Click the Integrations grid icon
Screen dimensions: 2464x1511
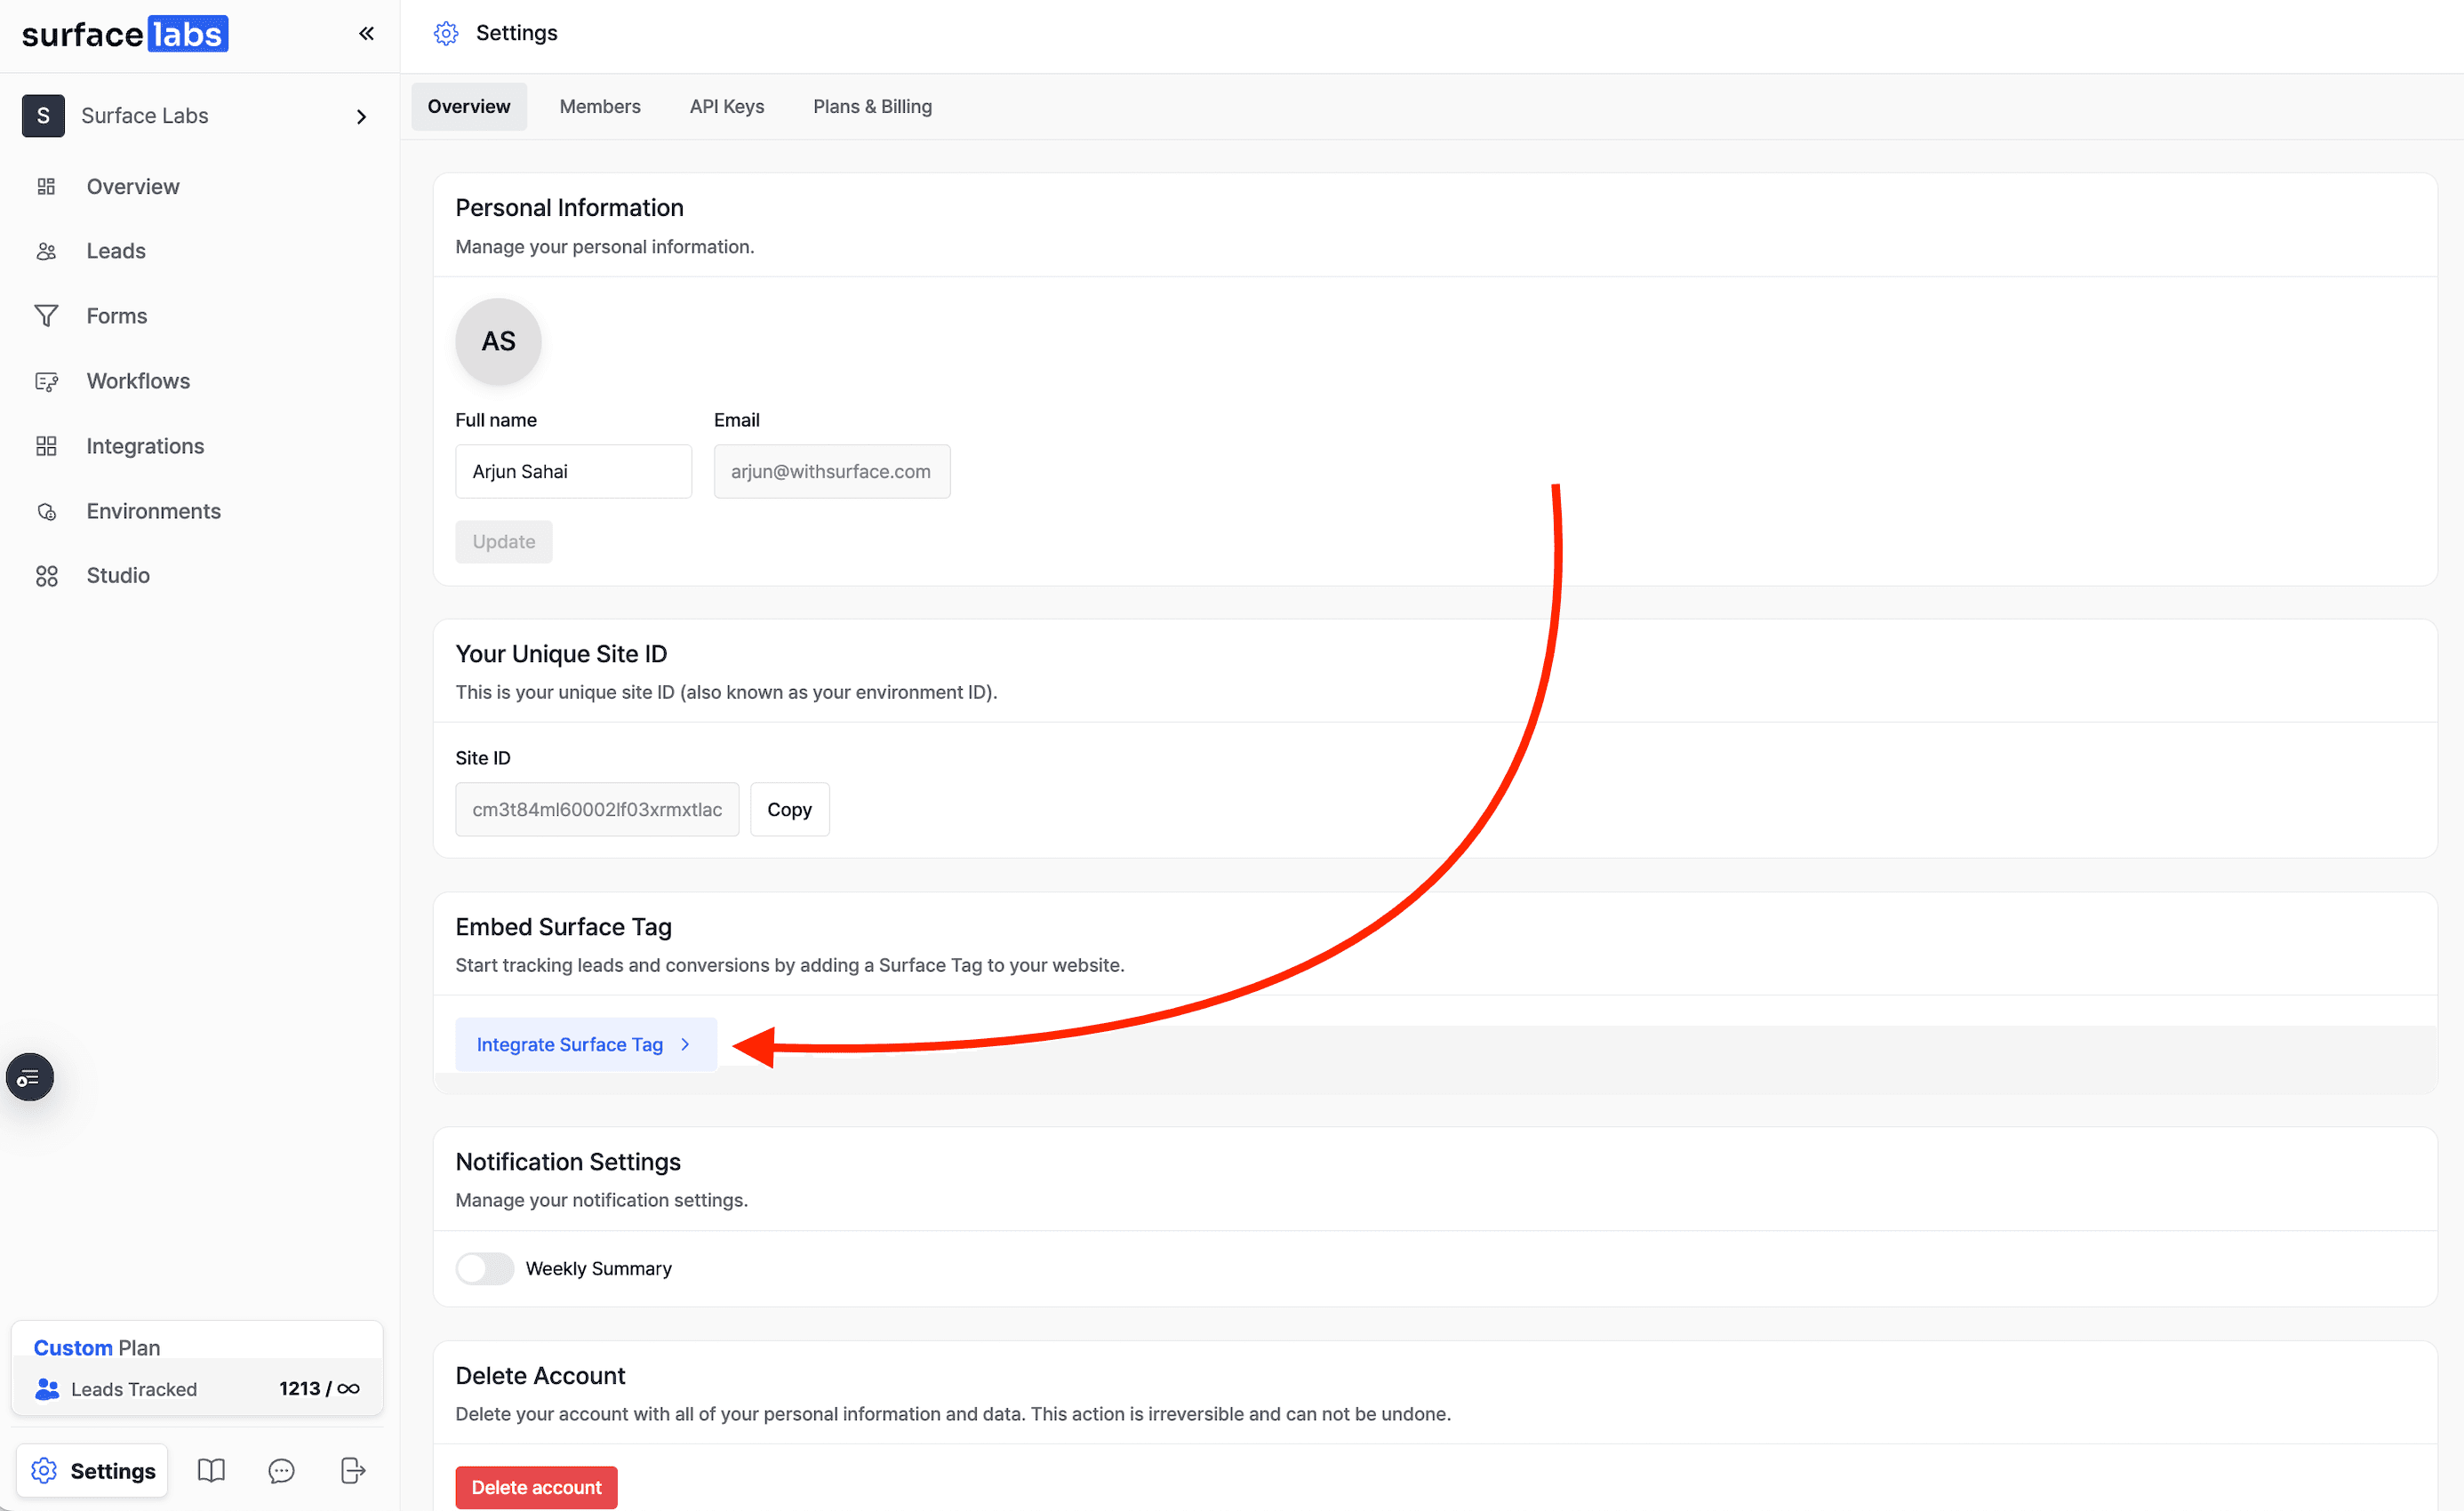(46, 446)
